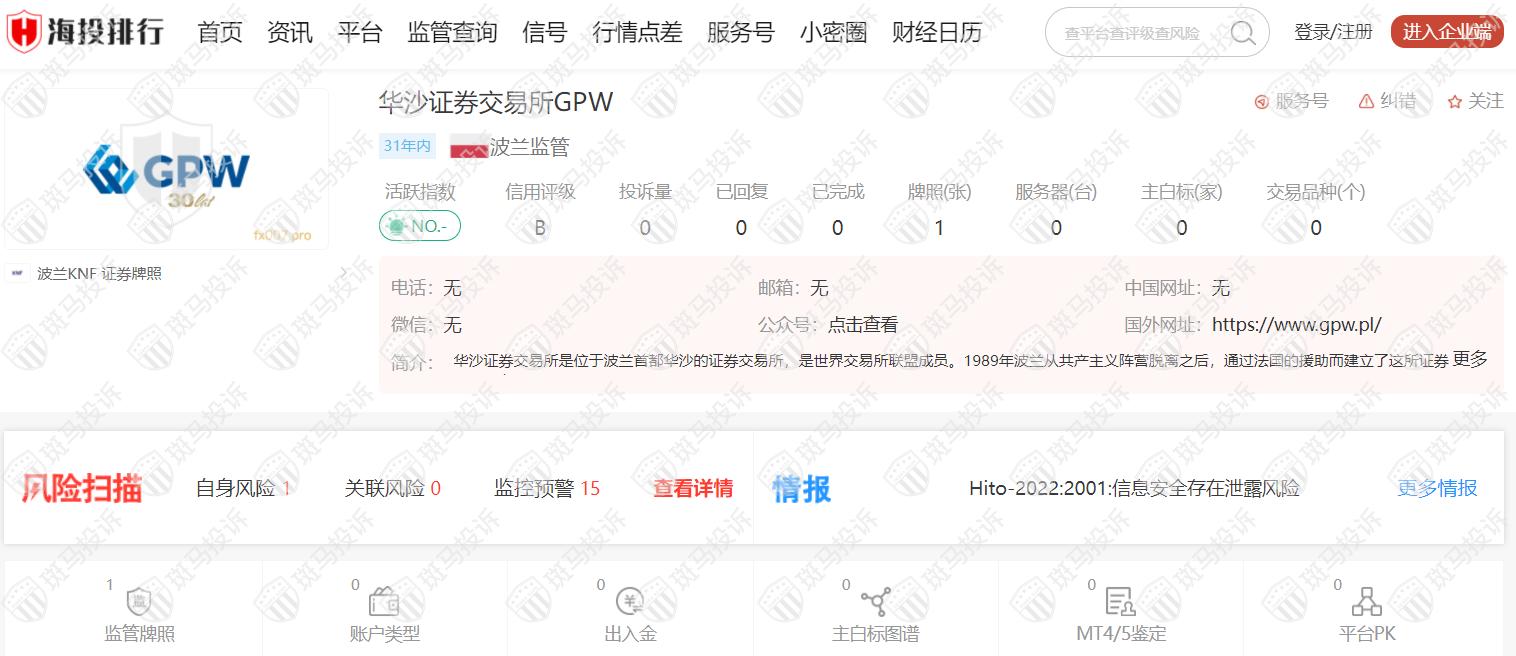Open the 账户类型 wallet icon
The height and width of the screenshot is (656, 1516).
[385, 601]
